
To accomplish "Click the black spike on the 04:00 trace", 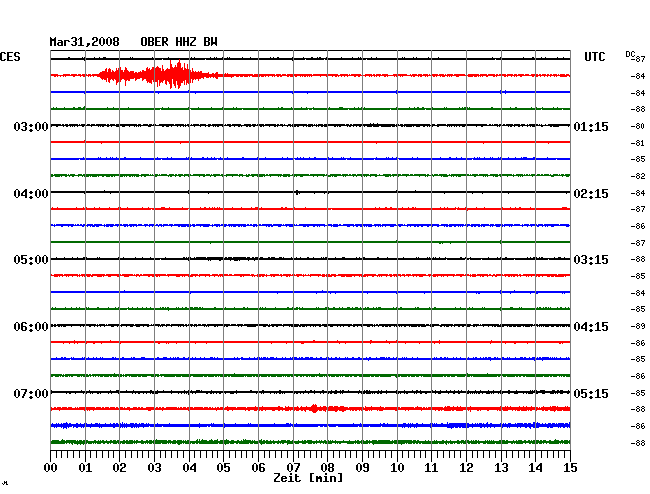I will click(x=297, y=192).
